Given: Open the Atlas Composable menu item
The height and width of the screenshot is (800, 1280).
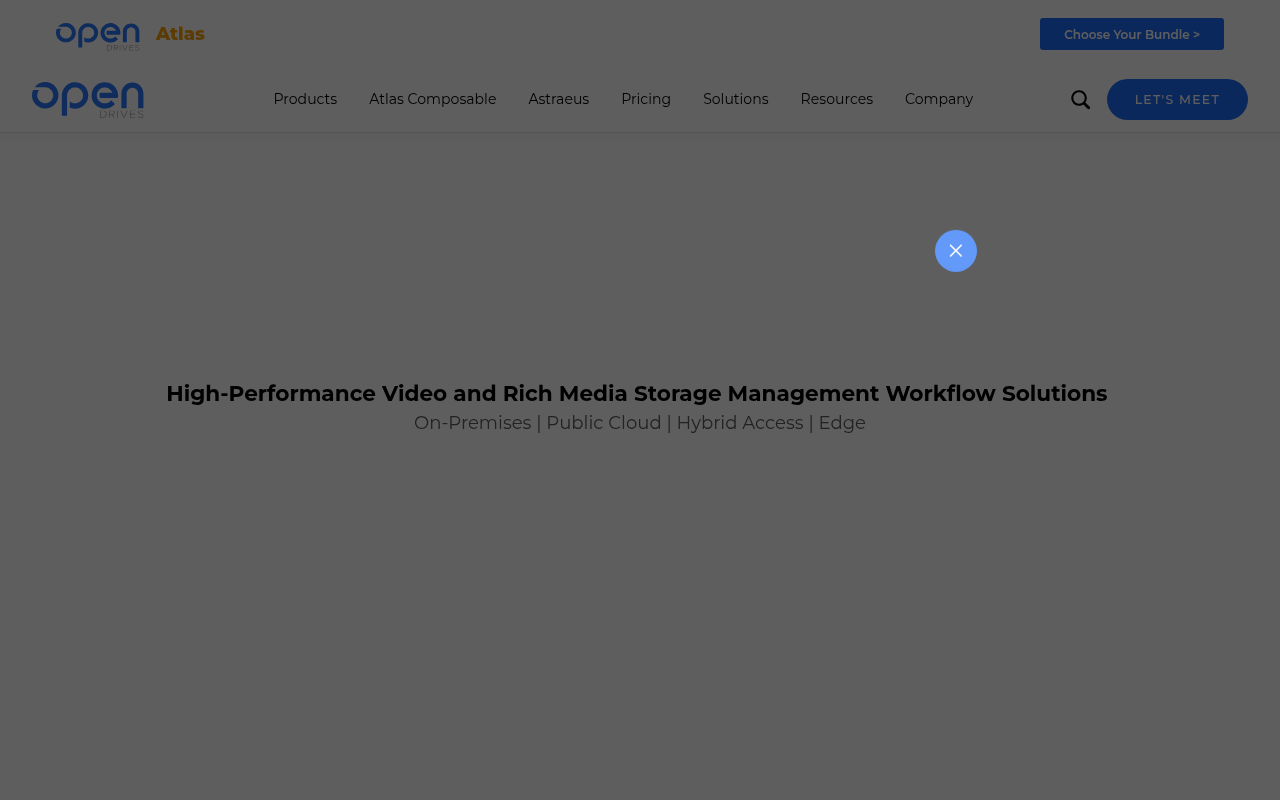Looking at the screenshot, I should tap(432, 99).
